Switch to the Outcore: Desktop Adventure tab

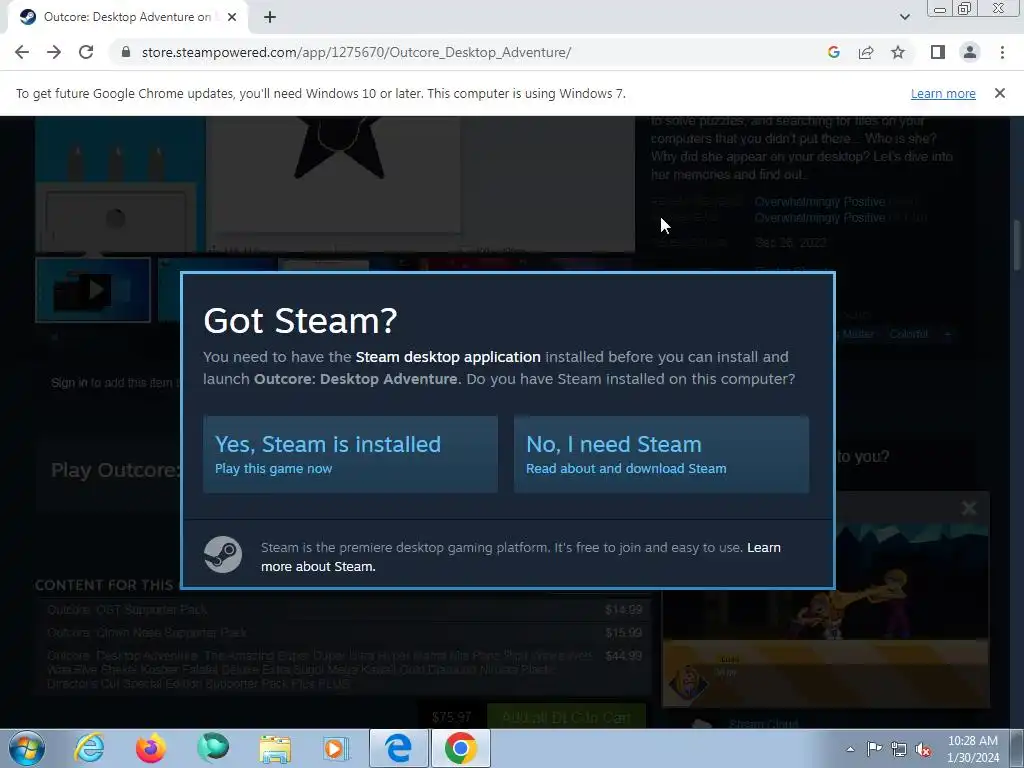[x=127, y=17]
